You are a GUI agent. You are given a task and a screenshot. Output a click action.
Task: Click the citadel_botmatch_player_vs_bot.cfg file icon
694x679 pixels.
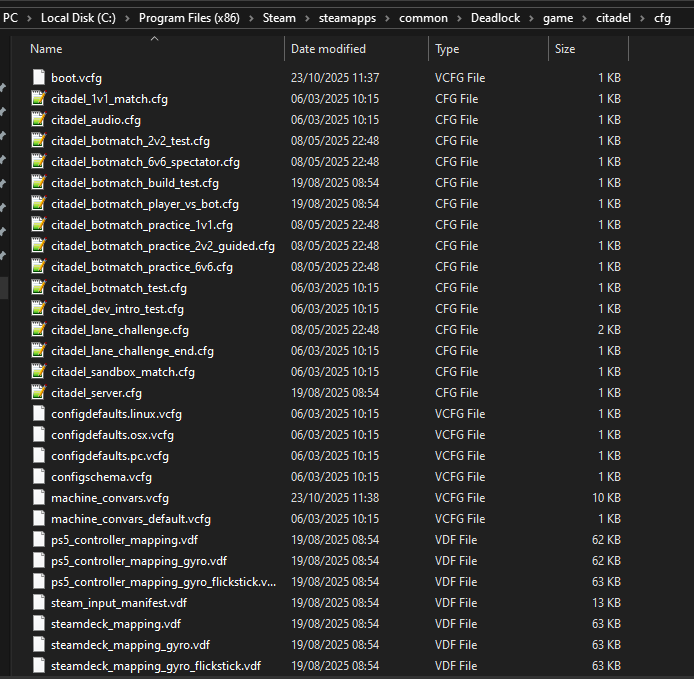39,203
